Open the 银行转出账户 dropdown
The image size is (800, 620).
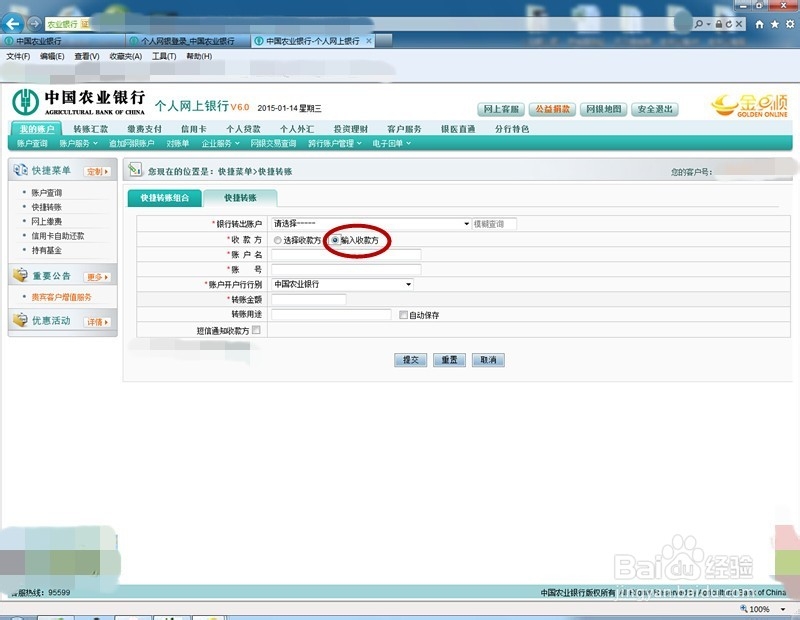pyautogui.click(x=371, y=224)
